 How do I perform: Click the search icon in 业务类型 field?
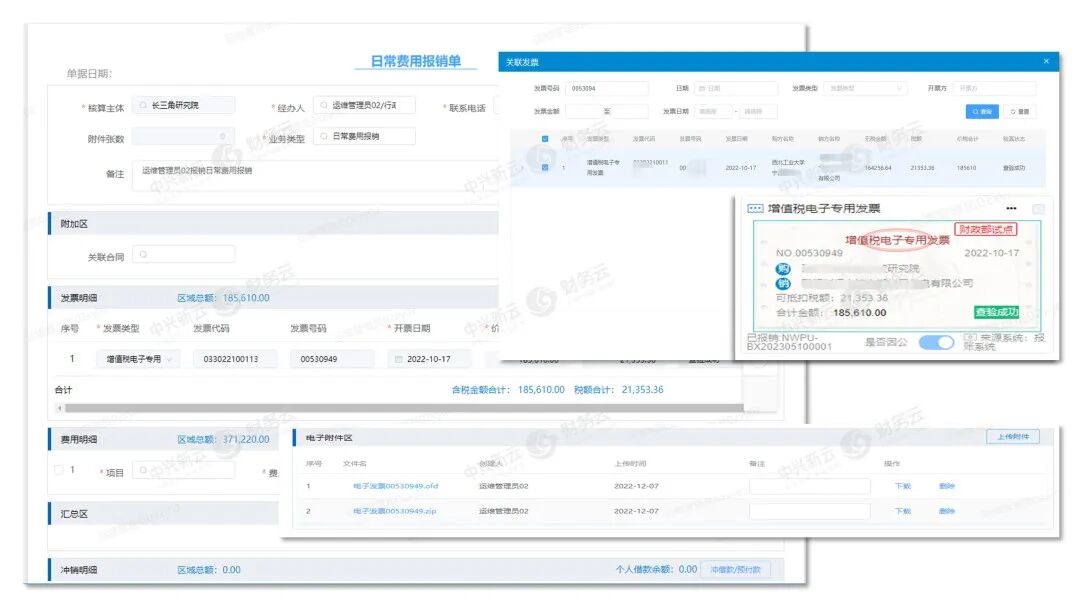pyautogui.click(x=324, y=136)
